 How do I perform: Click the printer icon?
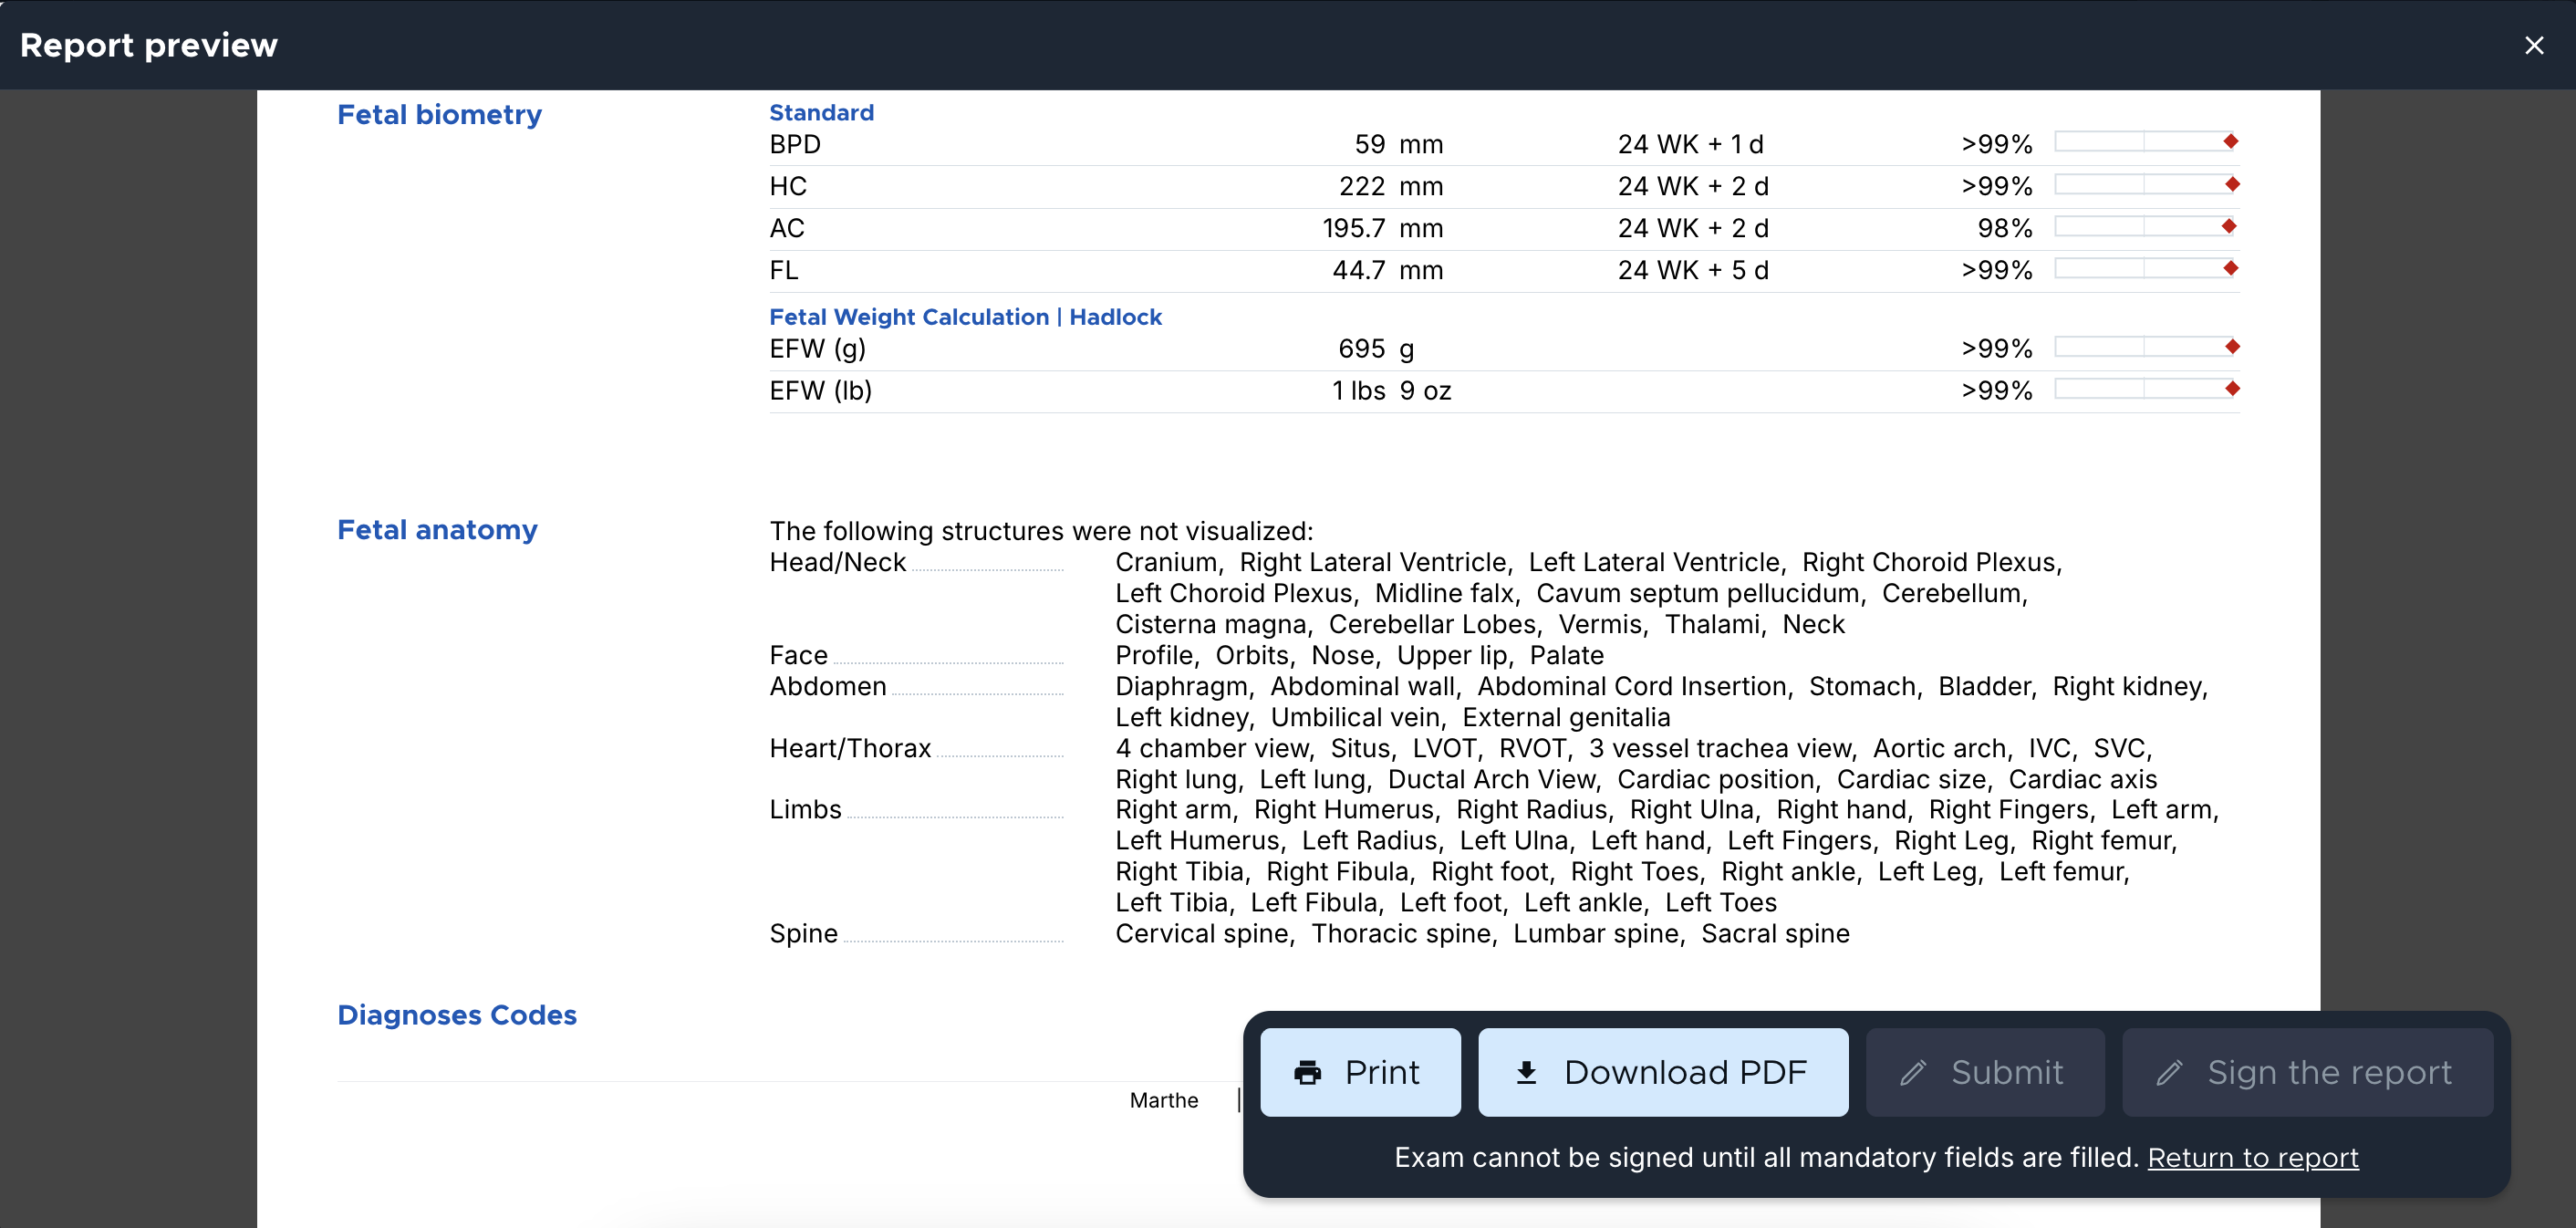coord(1307,1072)
